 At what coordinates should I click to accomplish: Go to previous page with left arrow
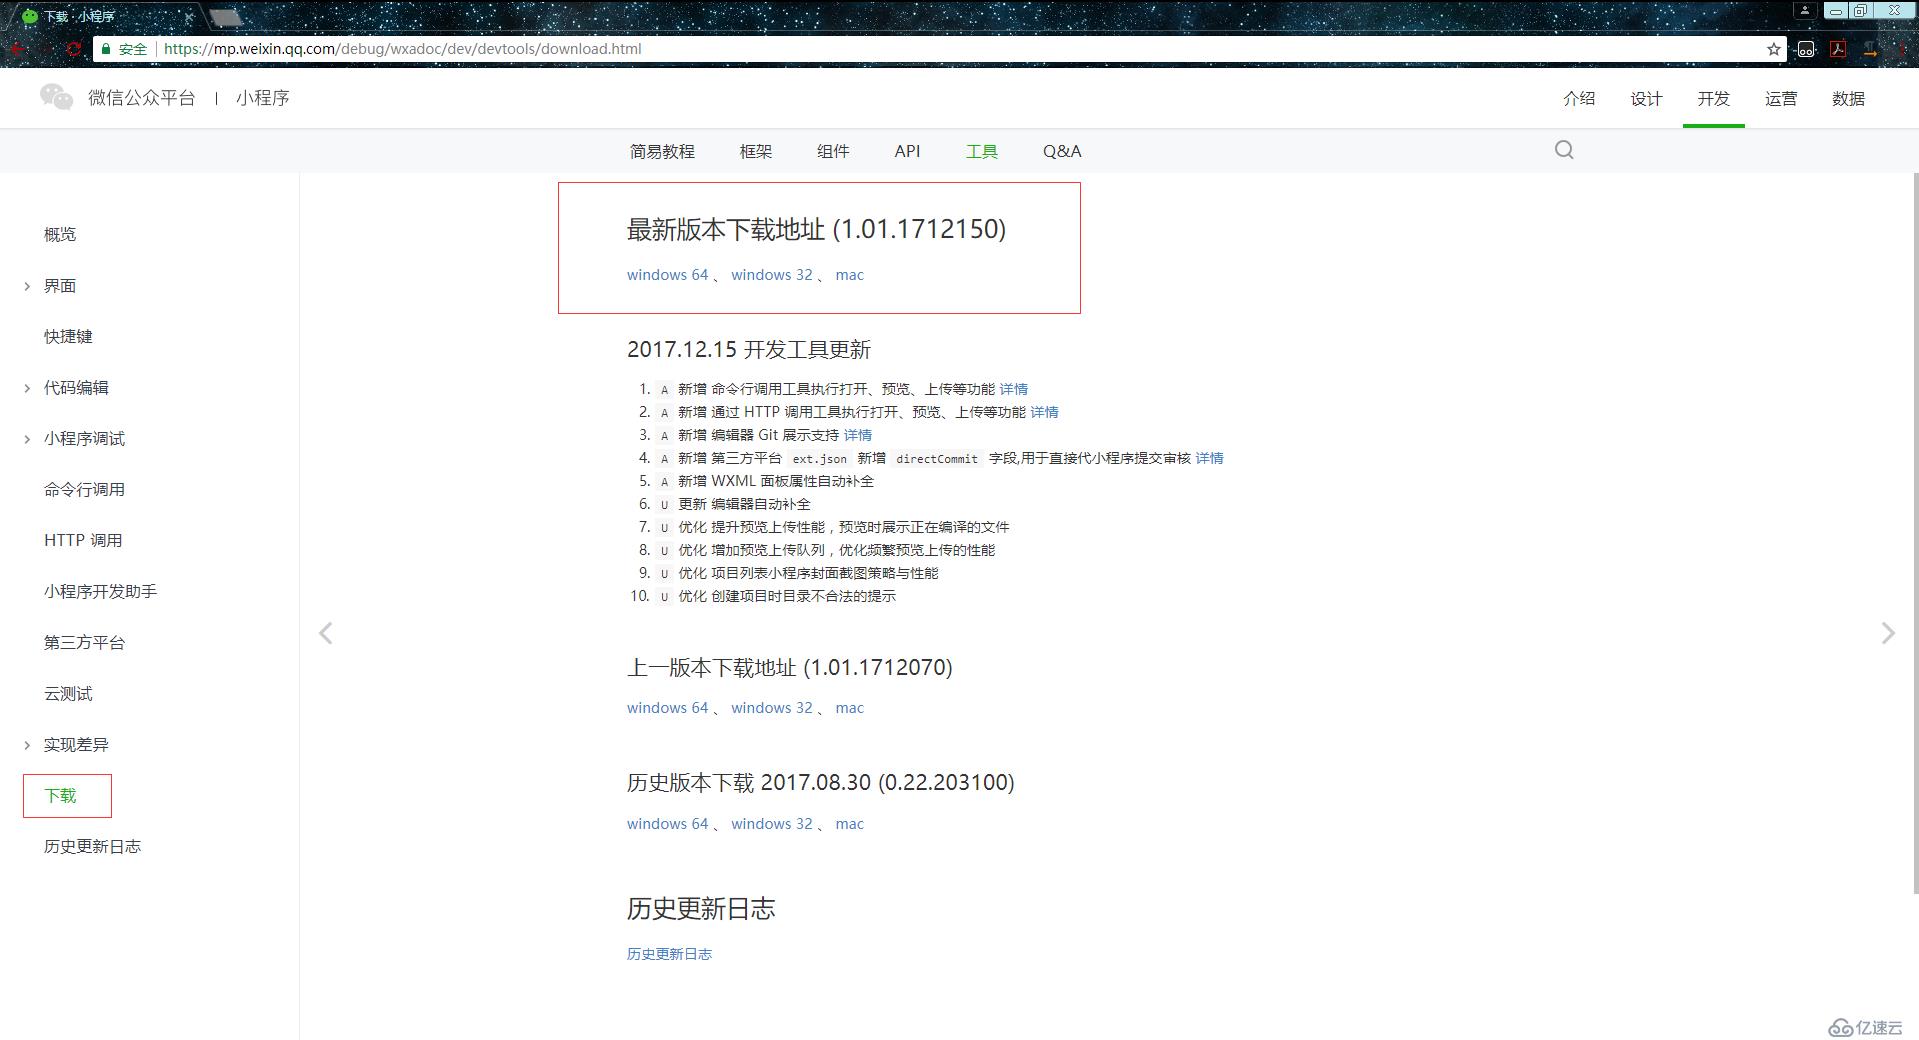(325, 633)
